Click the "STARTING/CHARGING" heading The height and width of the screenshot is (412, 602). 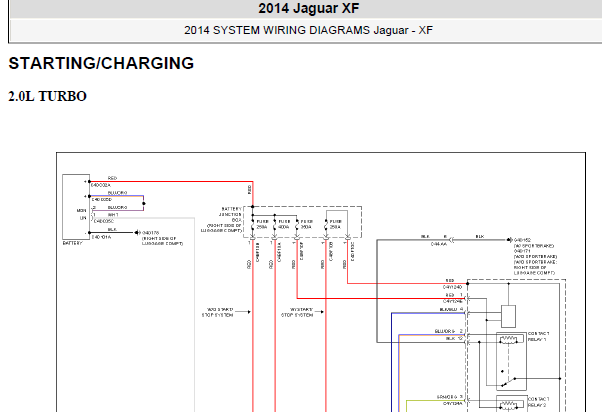pos(101,63)
